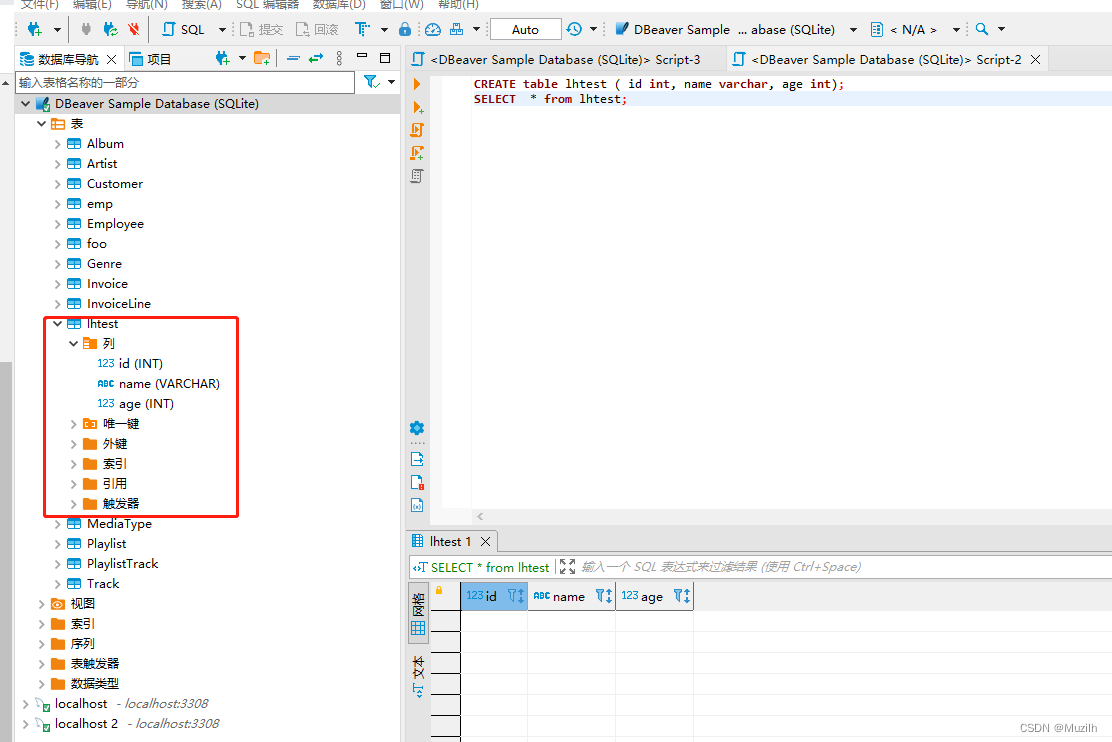Screen dimensions: 1112x742
Task: Click the red disconnect plug icon
Action: [x=134, y=29]
